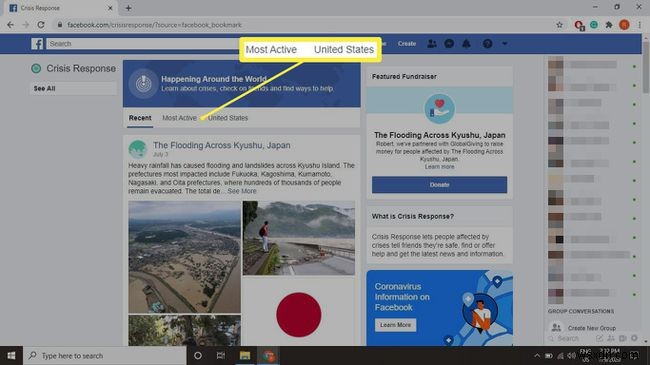This screenshot has width=650, height=365.
Task: Click Create in Facebook top bar
Action: click(407, 44)
